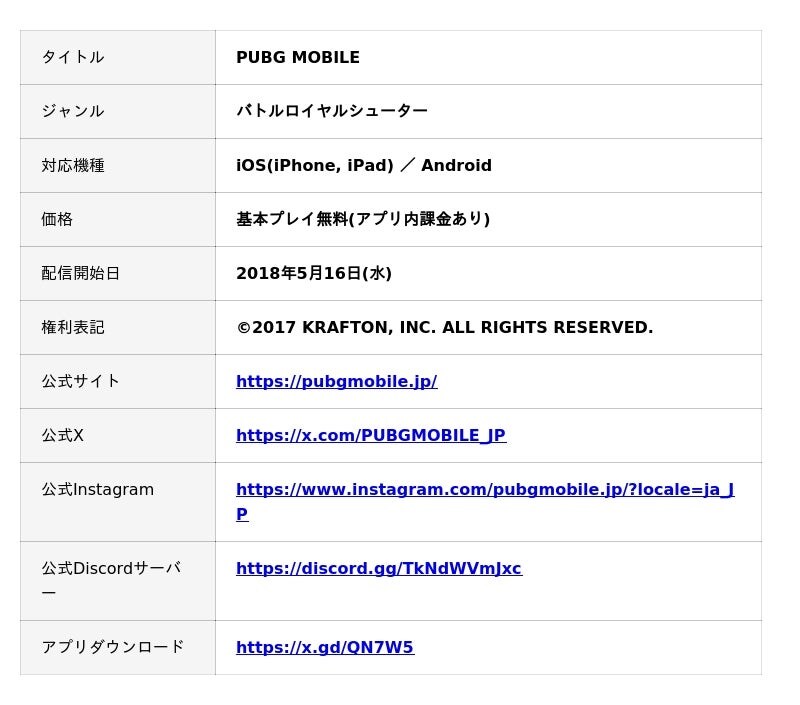This screenshot has width=800, height=705.
Task: Click the 公式サイト row label
Action: [80, 381]
